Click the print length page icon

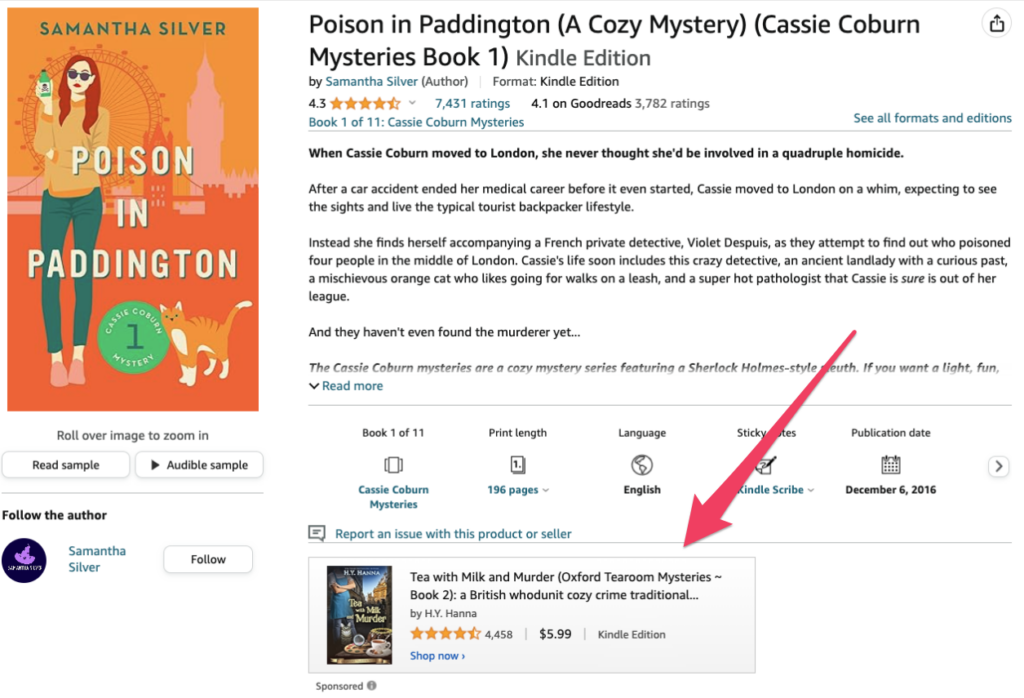pos(518,465)
